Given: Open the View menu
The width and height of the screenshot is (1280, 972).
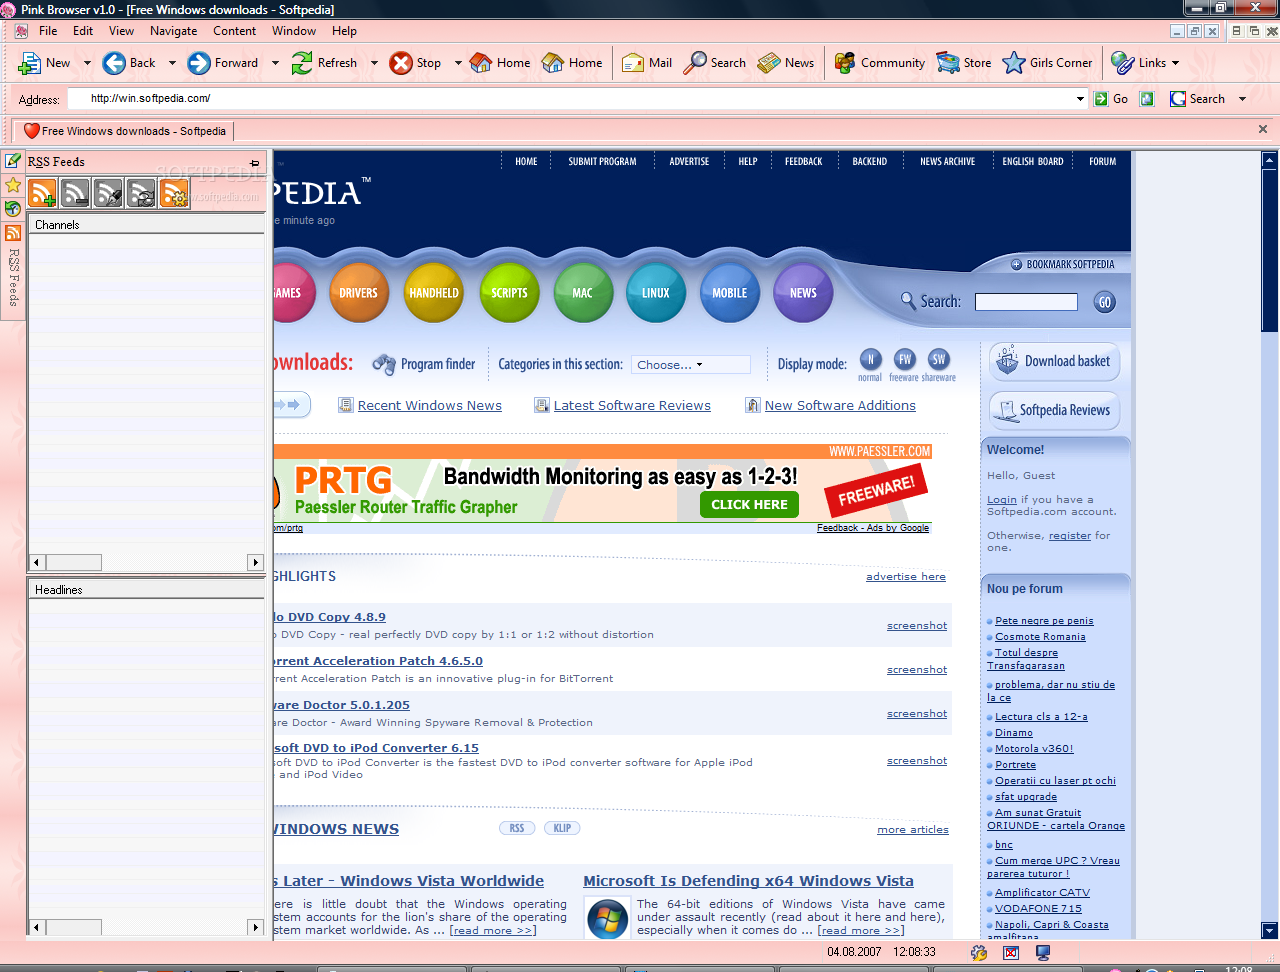Looking at the screenshot, I should click(121, 31).
